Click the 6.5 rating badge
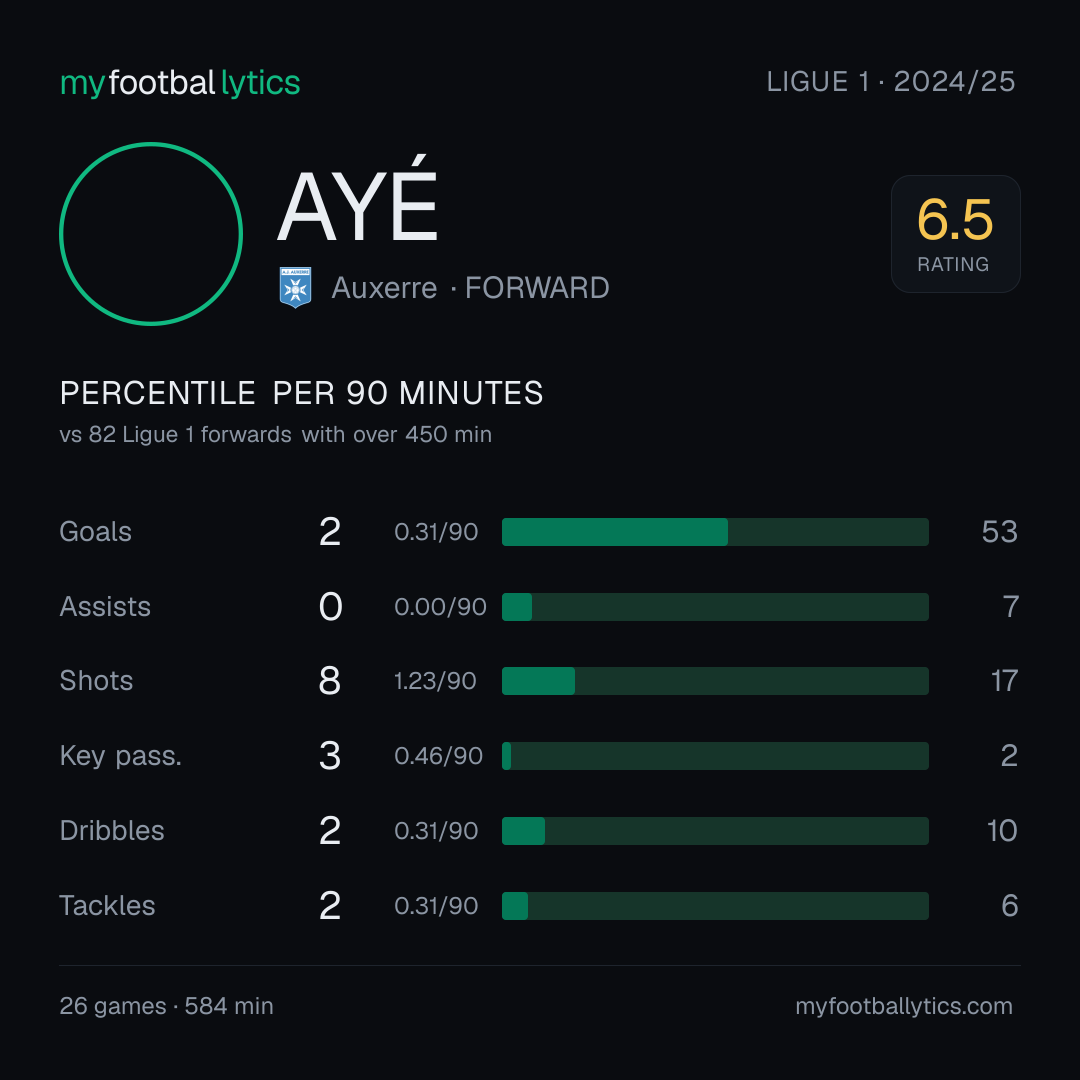 [955, 233]
